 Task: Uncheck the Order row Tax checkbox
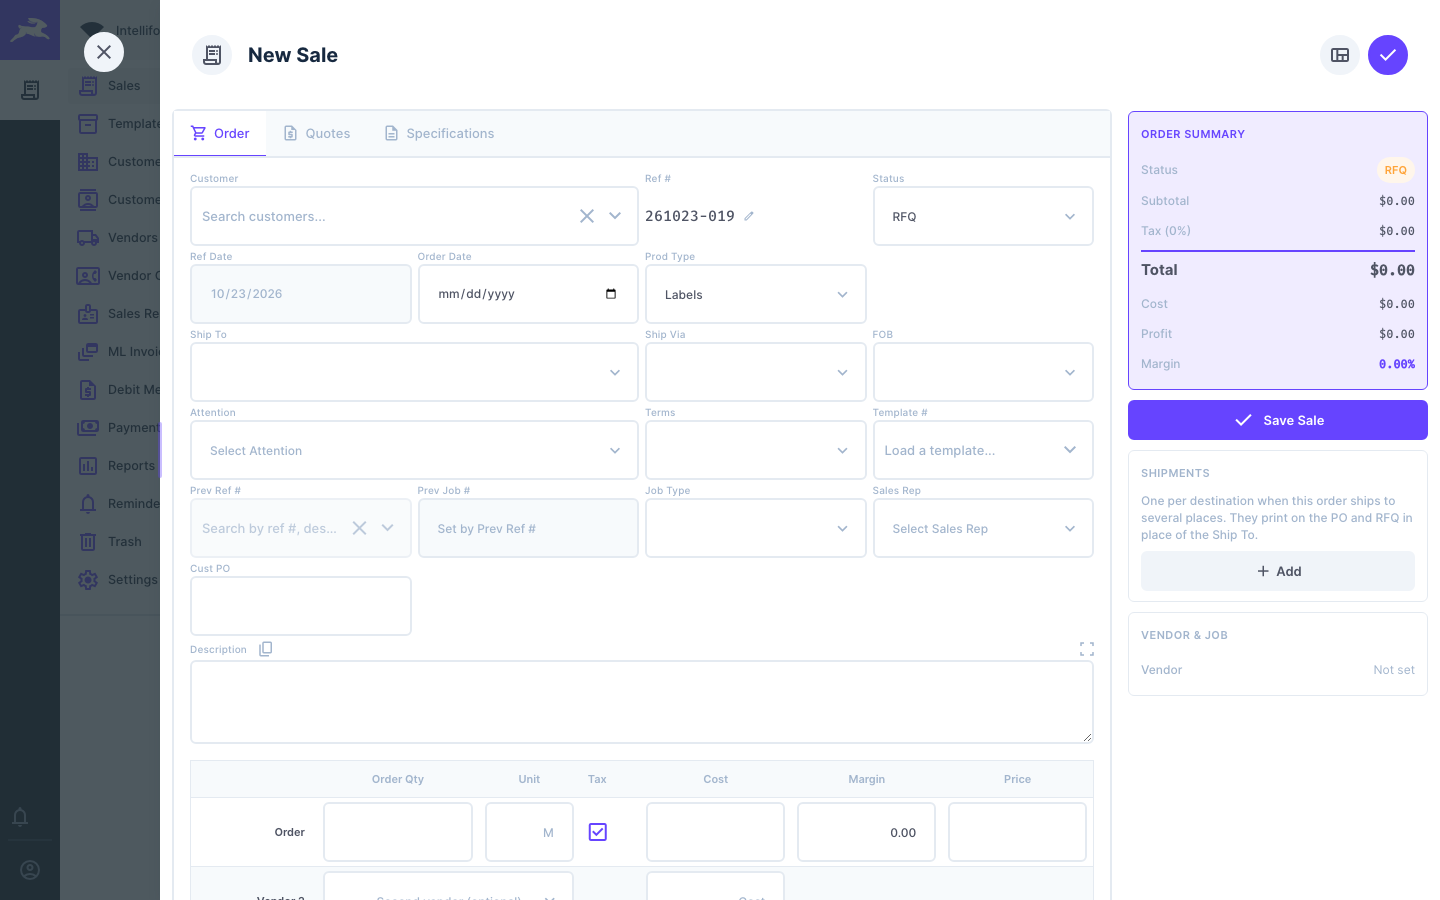pos(598,832)
